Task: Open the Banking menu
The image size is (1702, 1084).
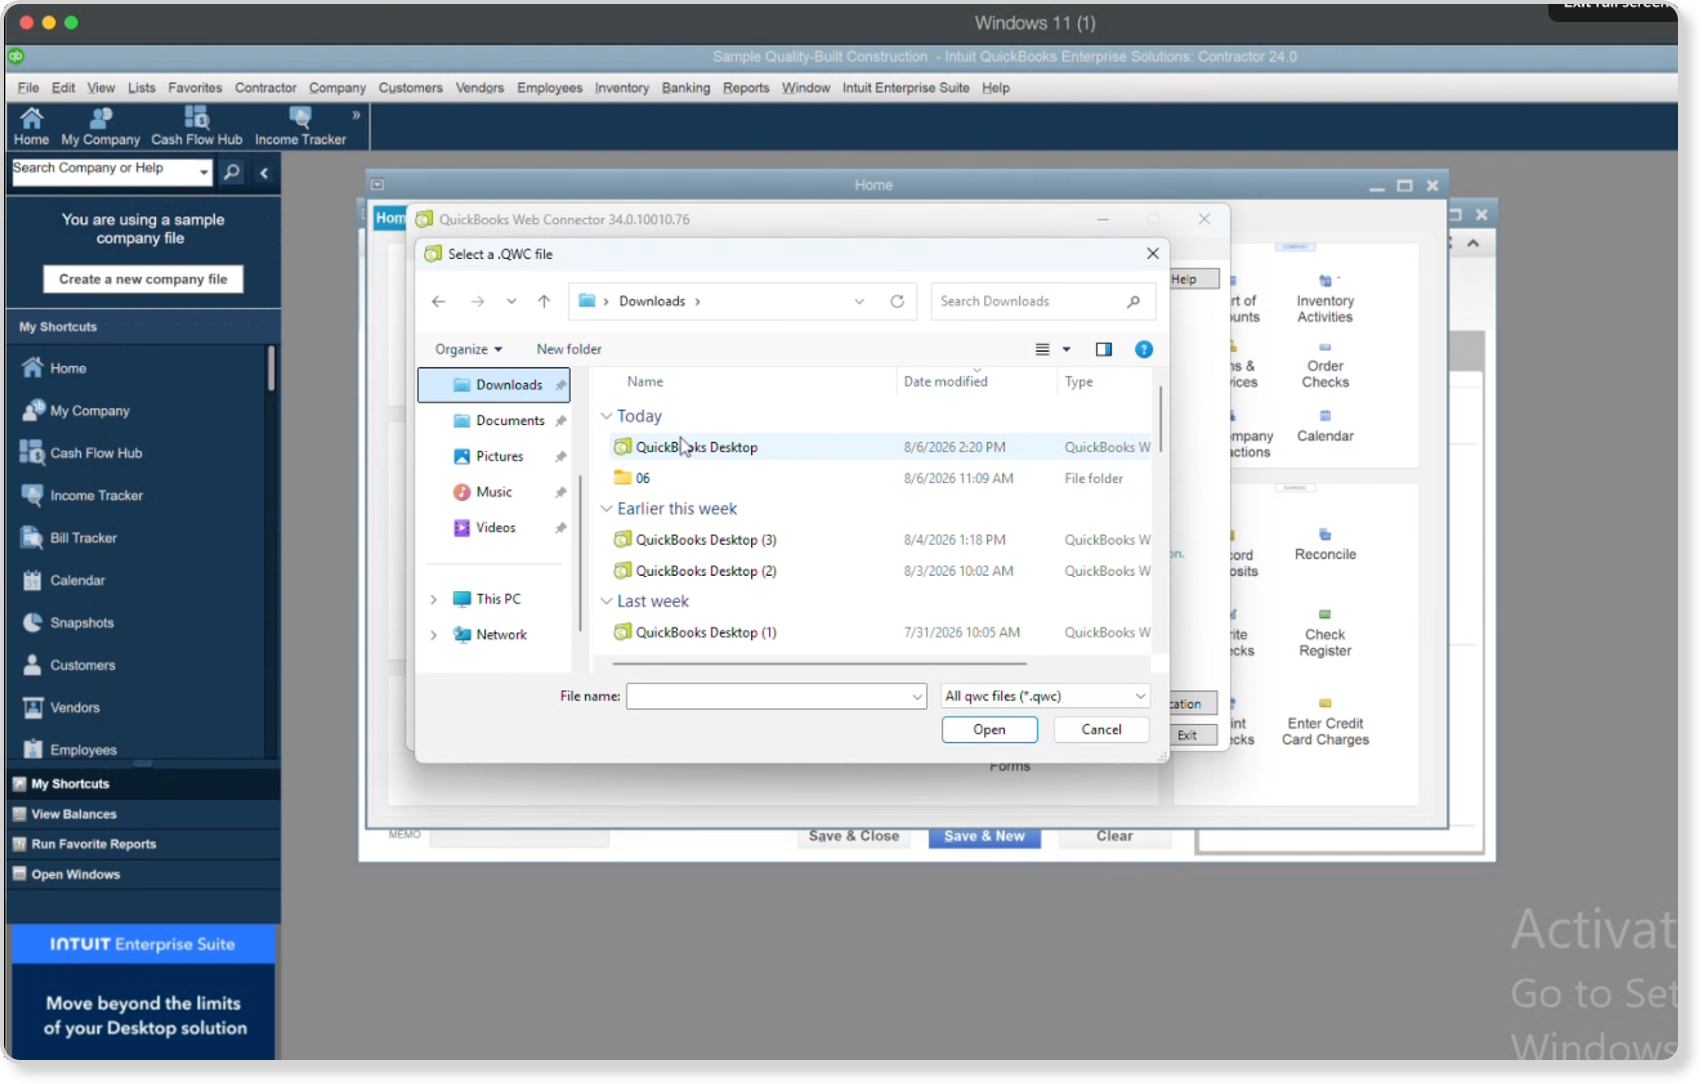Action: 685,88
